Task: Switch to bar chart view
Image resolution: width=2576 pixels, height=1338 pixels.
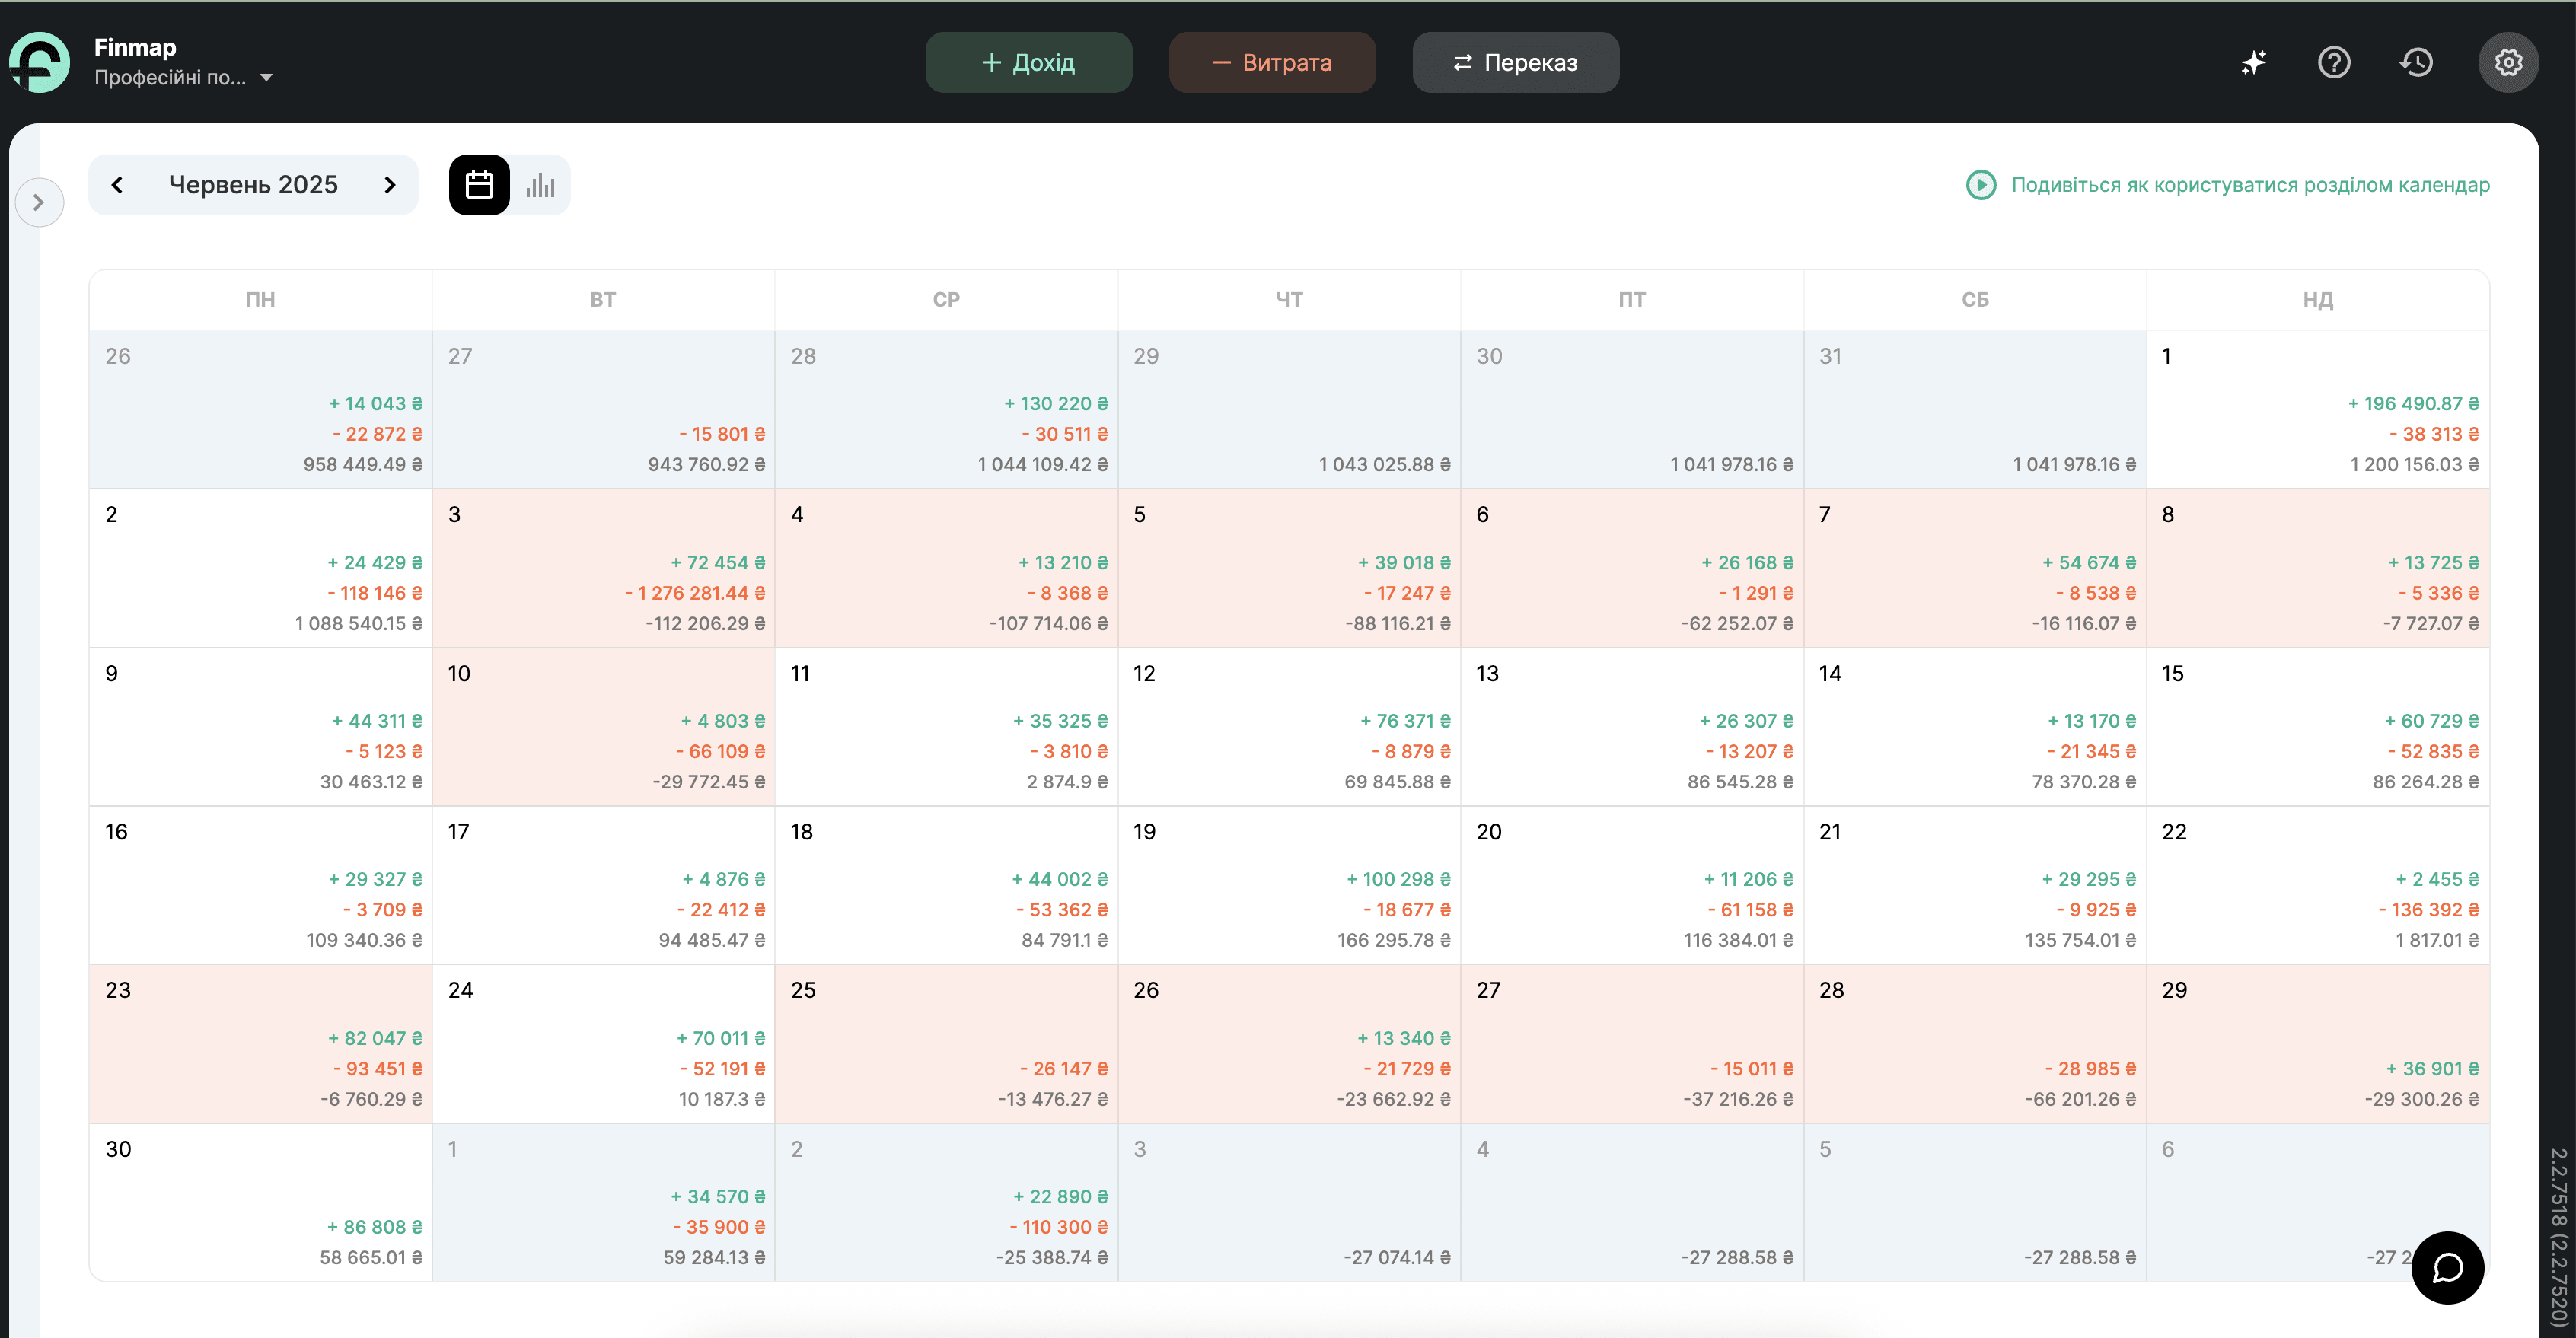Action: (x=540, y=185)
